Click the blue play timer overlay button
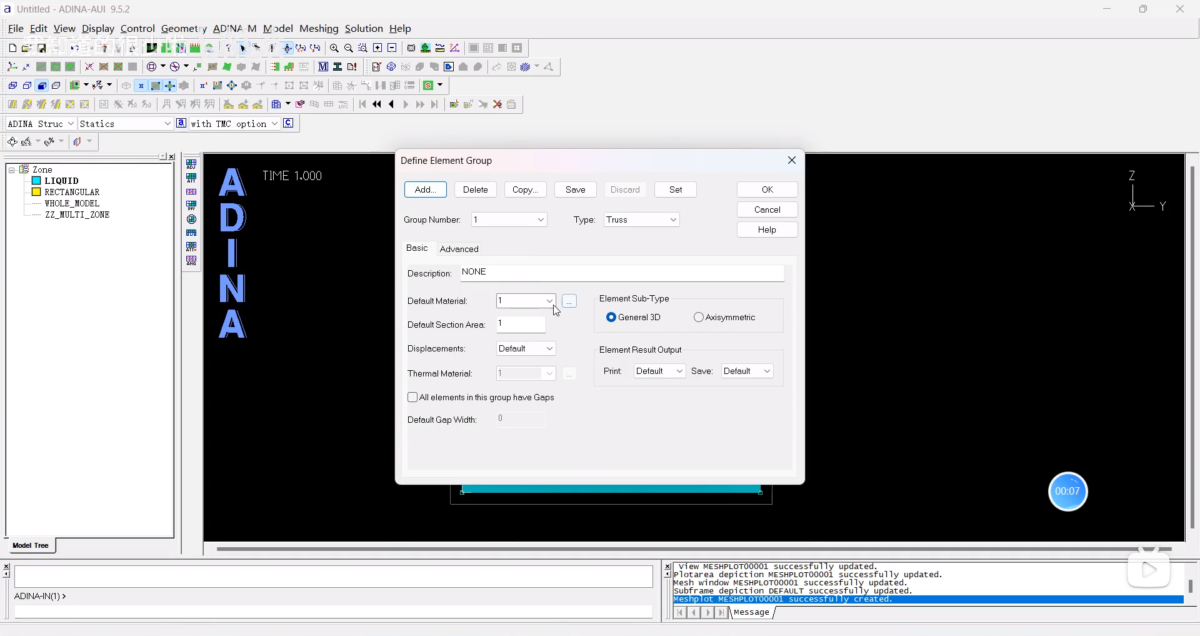The width and height of the screenshot is (1200, 636). point(1067,491)
